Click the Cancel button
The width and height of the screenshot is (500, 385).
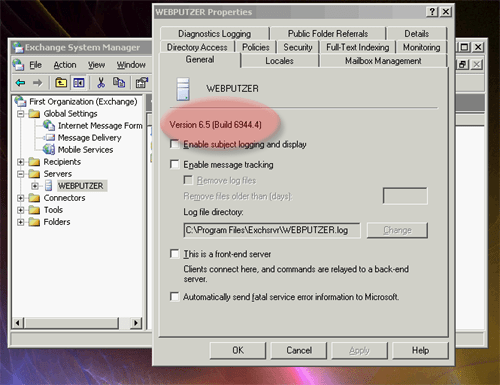click(x=299, y=350)
